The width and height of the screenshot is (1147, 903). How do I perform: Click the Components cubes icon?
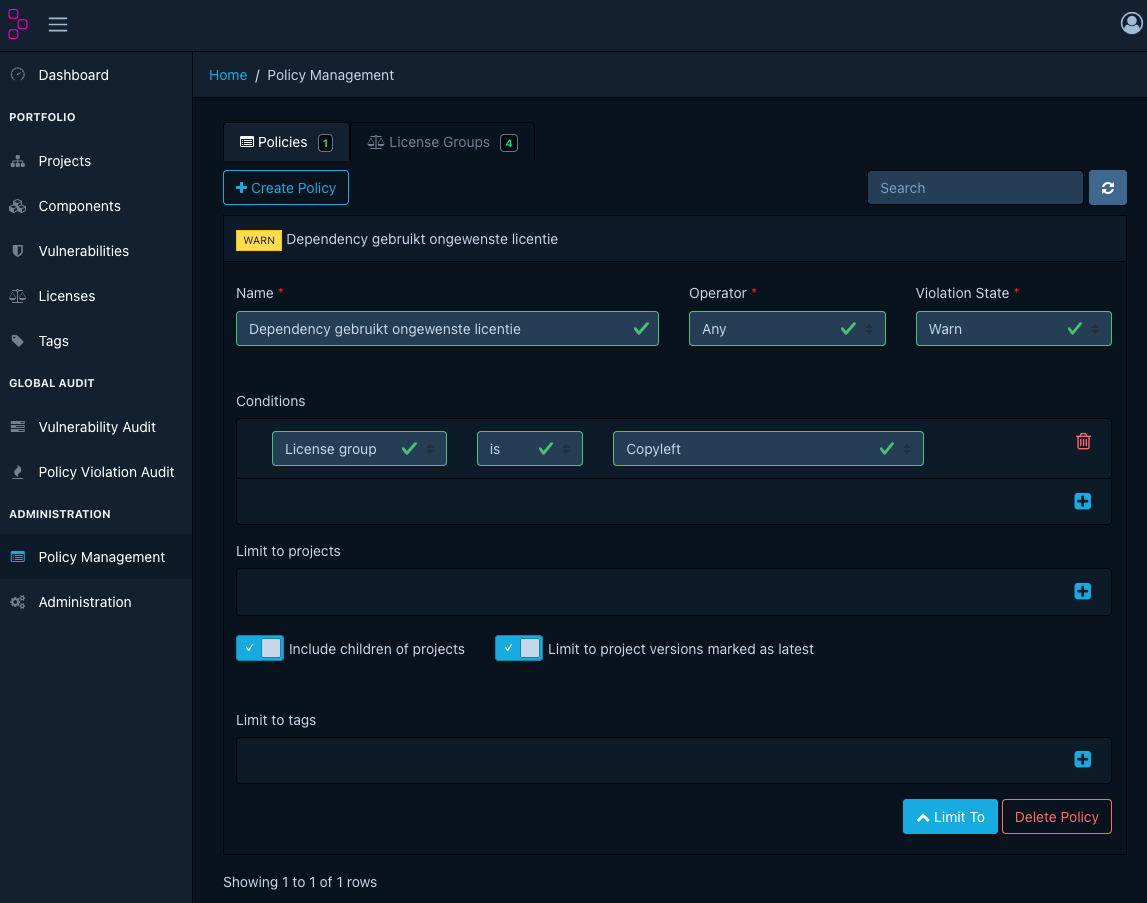[x=18, y=206]
